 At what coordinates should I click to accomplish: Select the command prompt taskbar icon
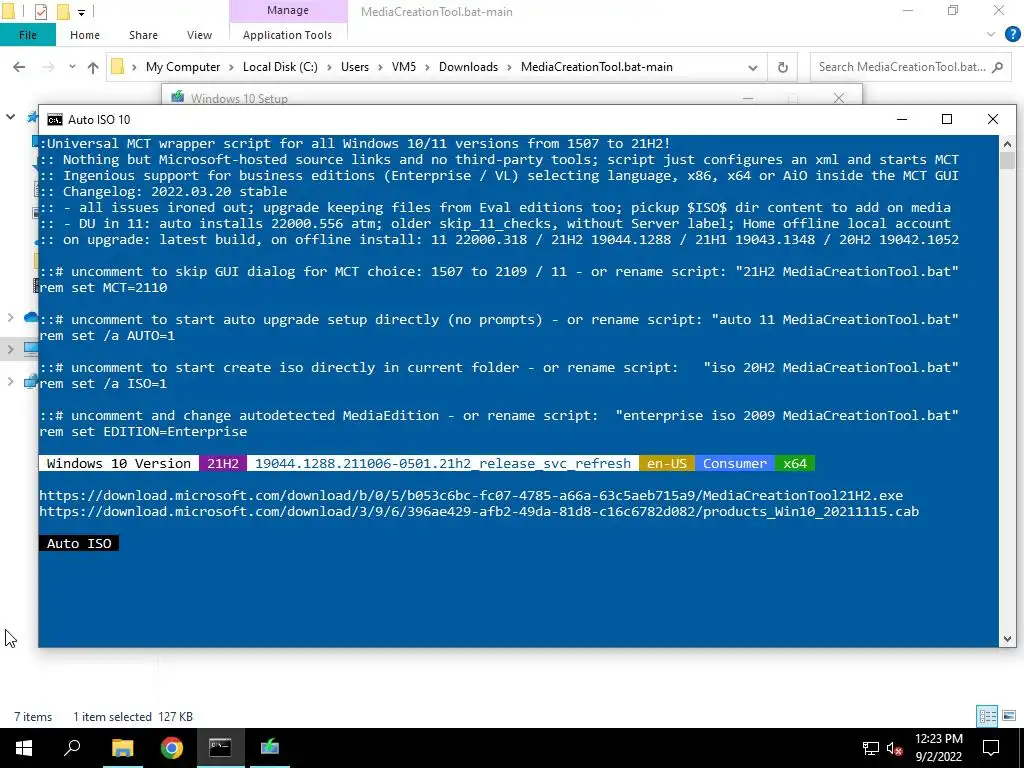click(220, 748)
